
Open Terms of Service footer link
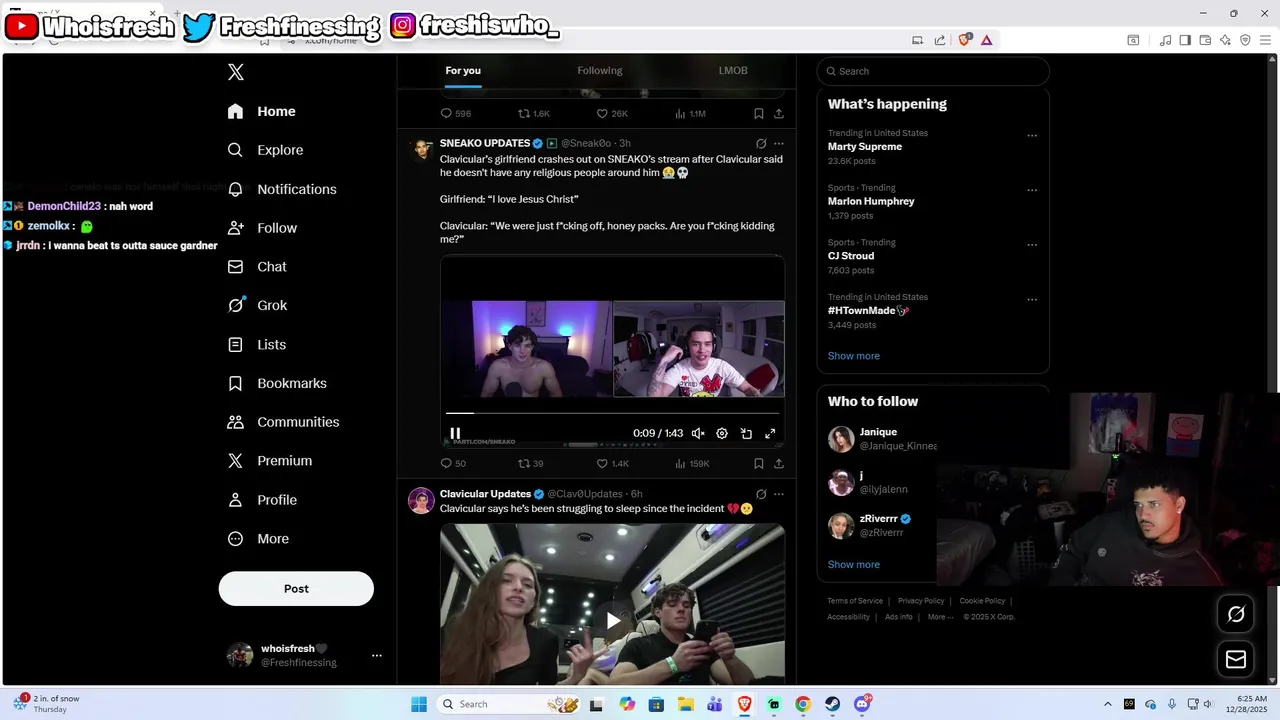[855, 601]
